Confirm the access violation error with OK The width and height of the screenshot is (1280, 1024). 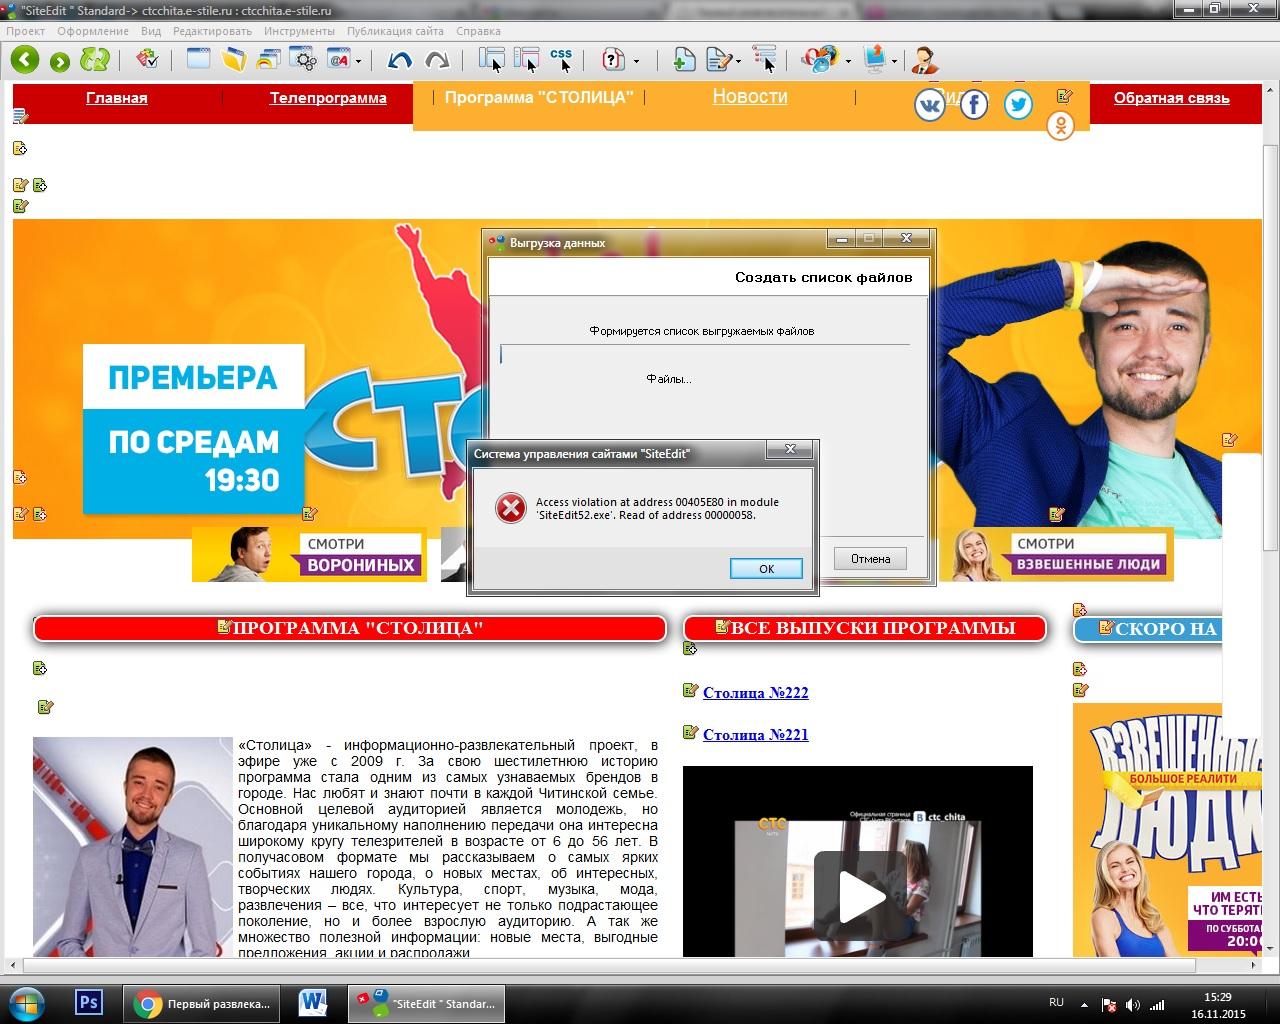[766, 568]
